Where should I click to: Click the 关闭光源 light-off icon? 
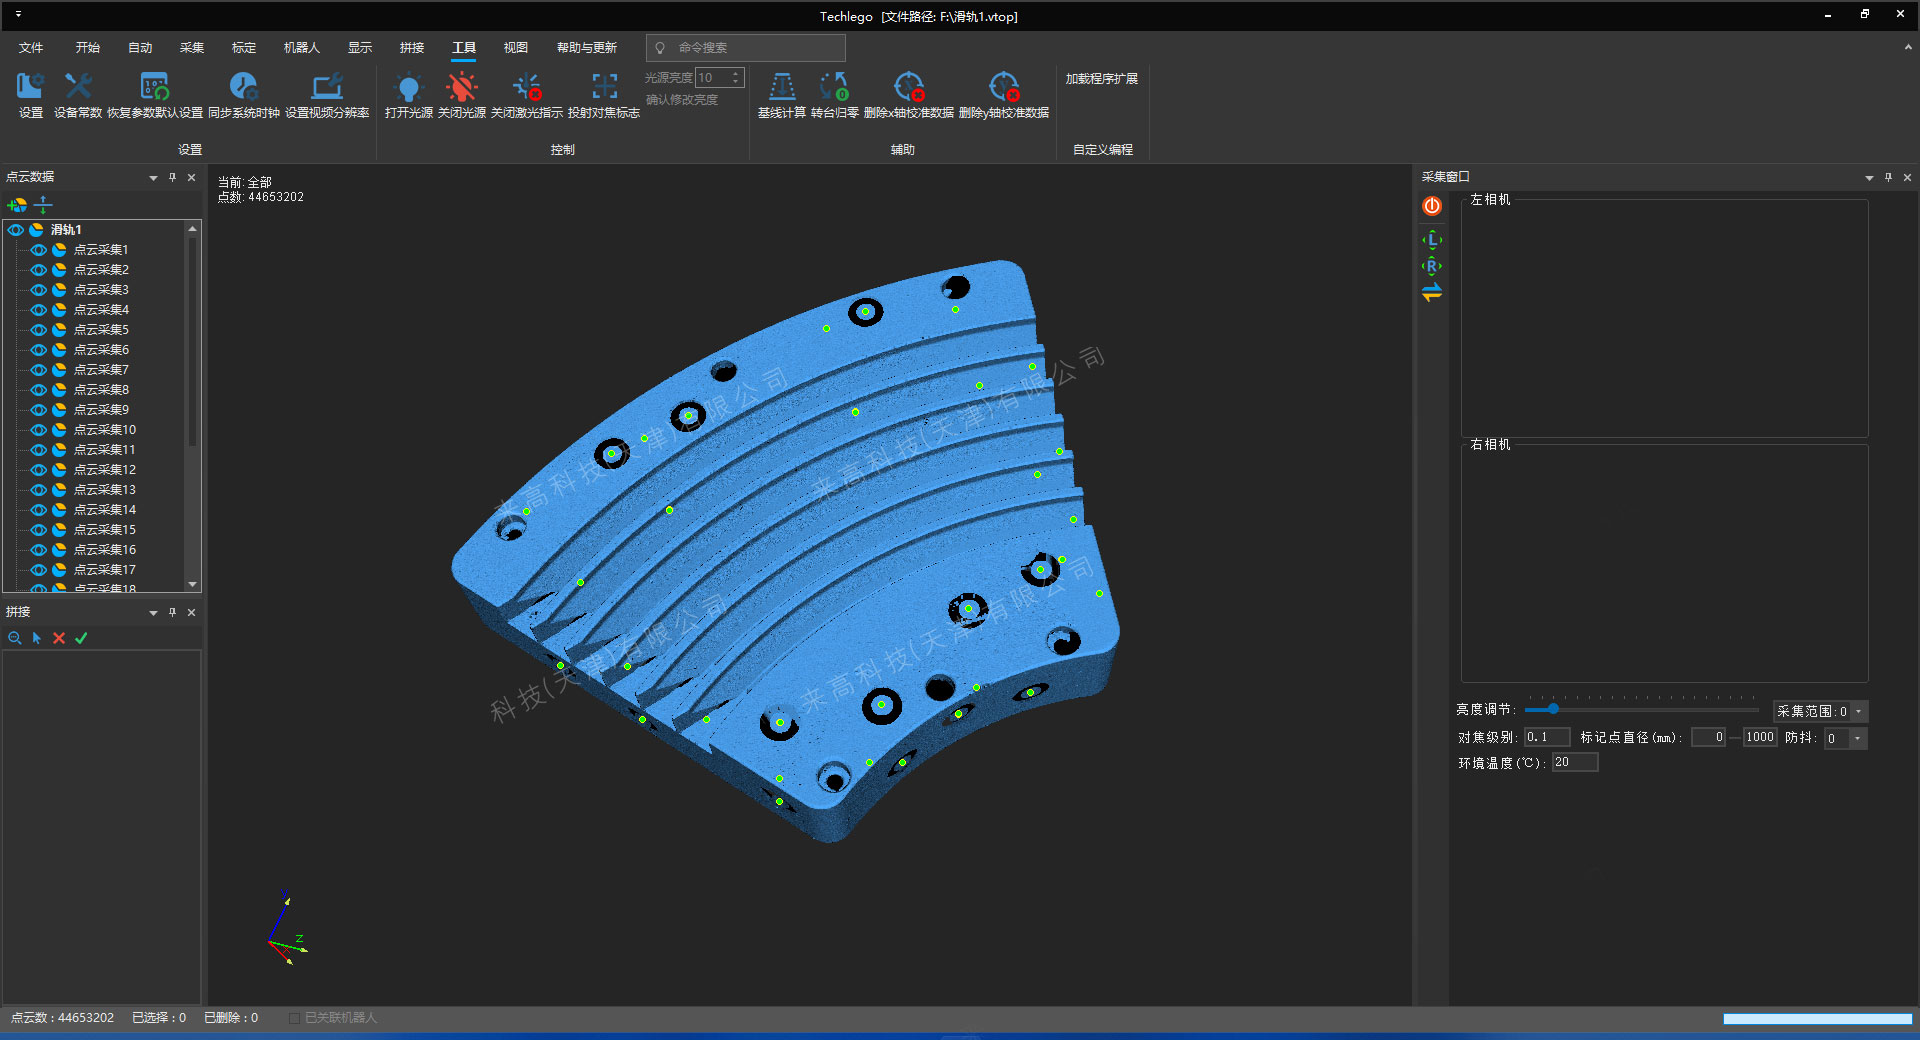[461, 87]
